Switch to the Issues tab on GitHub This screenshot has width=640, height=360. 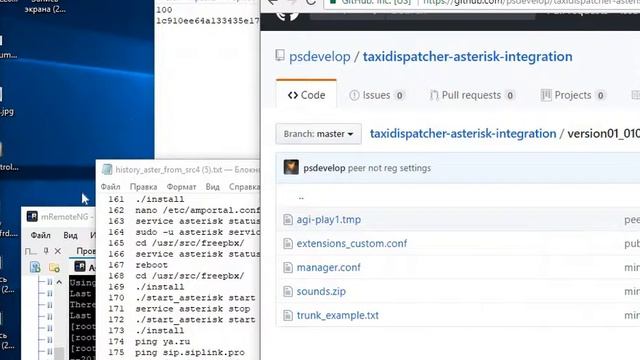click(x=376, y=95)
